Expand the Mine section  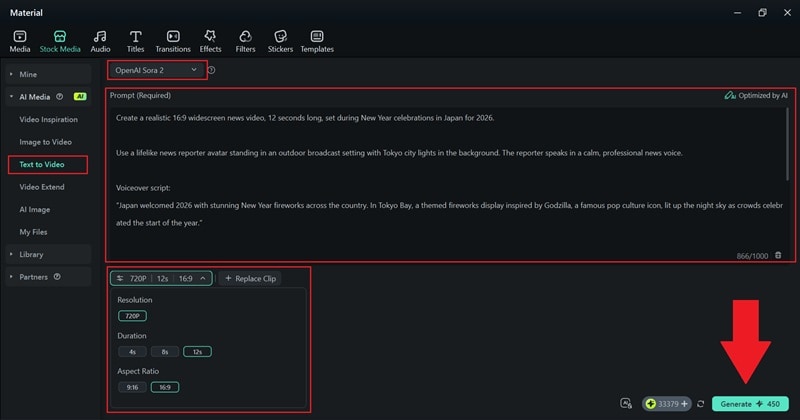click(x=48, y=74)
